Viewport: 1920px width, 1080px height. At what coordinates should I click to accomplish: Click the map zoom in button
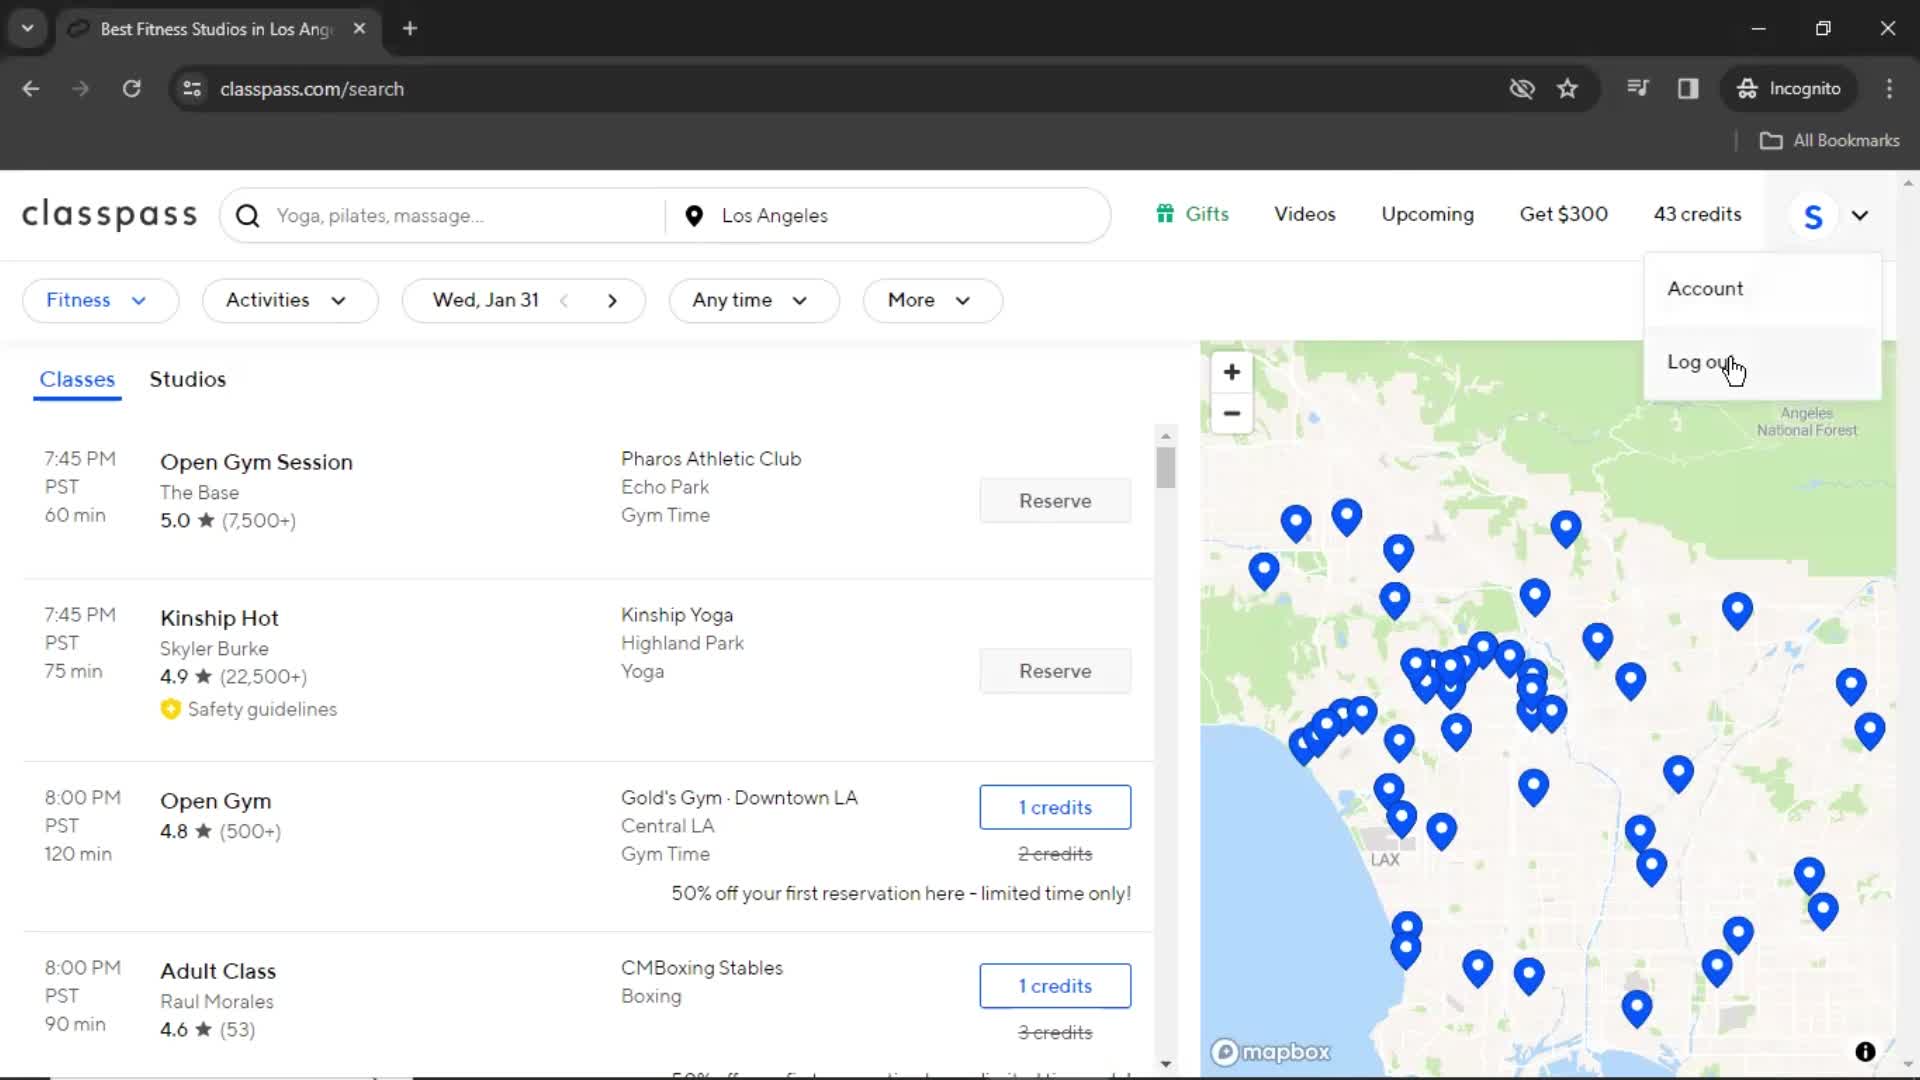click(1232, 372)
